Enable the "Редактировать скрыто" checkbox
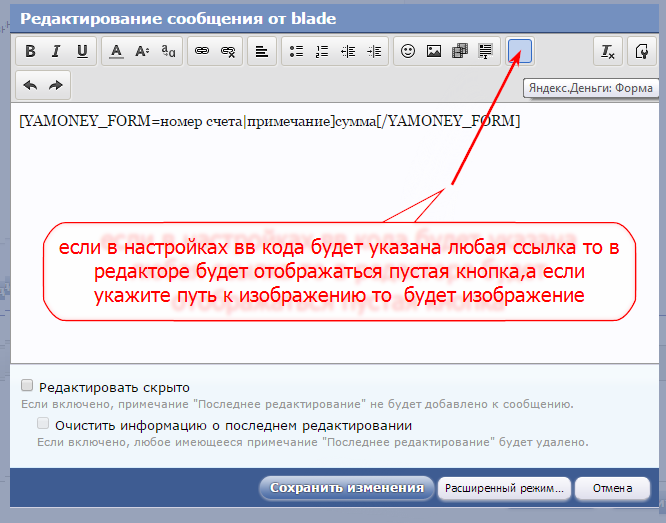666x523 pixels. coord(28,385)
